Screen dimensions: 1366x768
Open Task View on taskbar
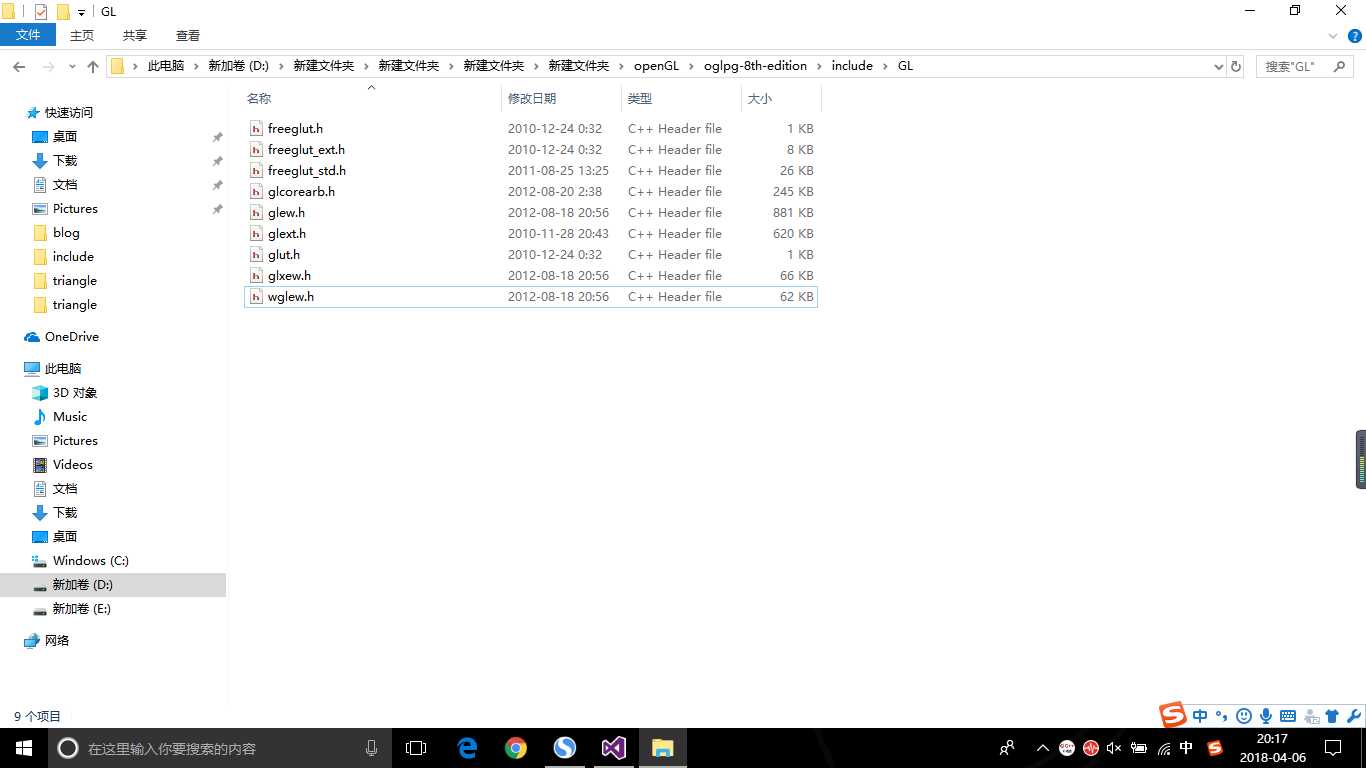(x=416, y=748)
